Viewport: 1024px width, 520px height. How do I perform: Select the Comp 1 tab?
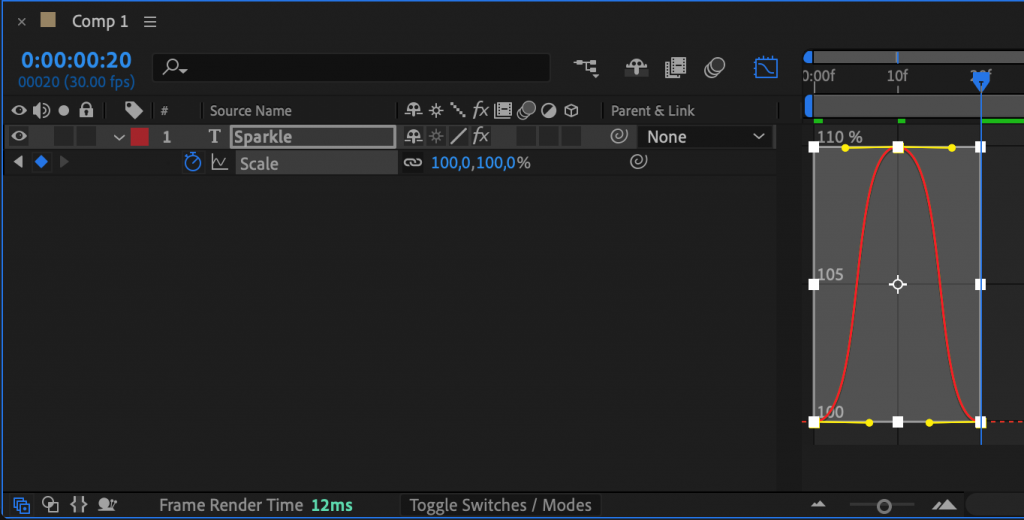coord(99,21)
